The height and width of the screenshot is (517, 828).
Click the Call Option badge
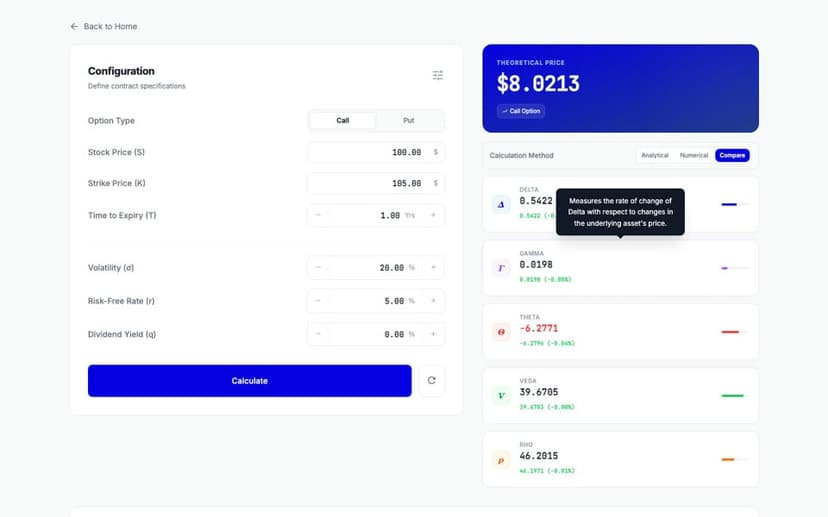(521, 111)
